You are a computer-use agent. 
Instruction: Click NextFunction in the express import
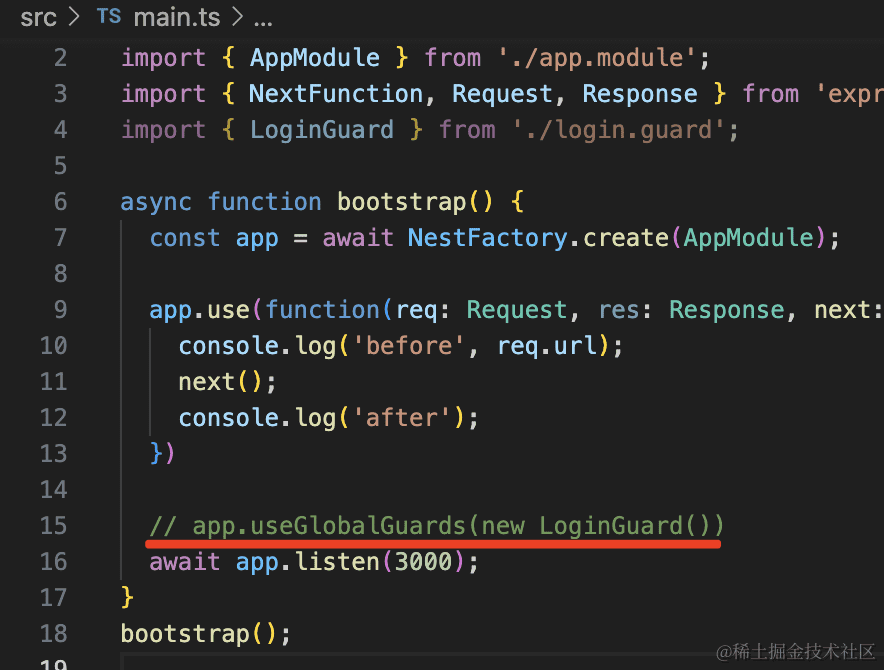pos(336,93)
